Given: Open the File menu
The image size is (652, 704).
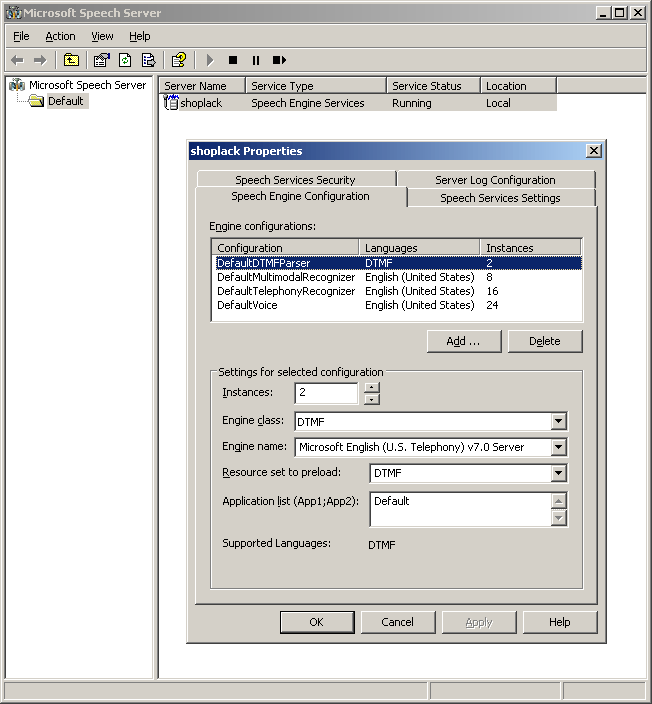Looking at the screenshot, I should click(x=21, y=36).
